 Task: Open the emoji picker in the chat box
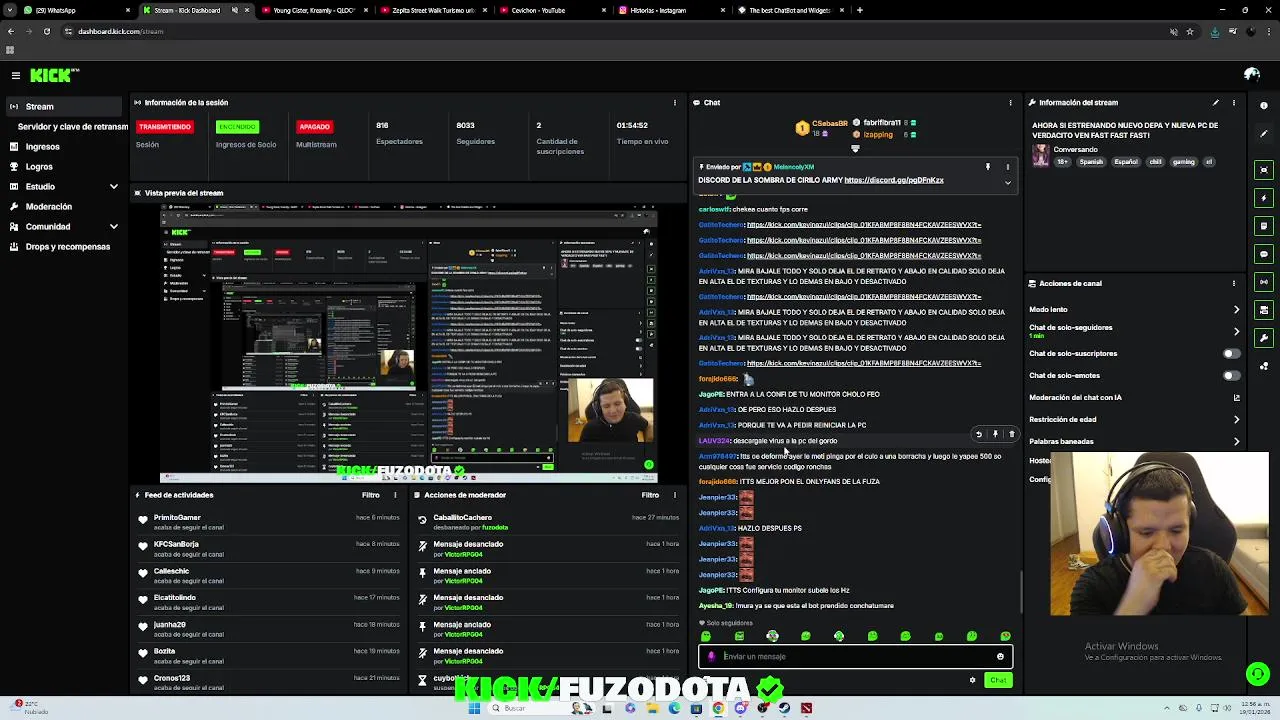pos(1000,657)
